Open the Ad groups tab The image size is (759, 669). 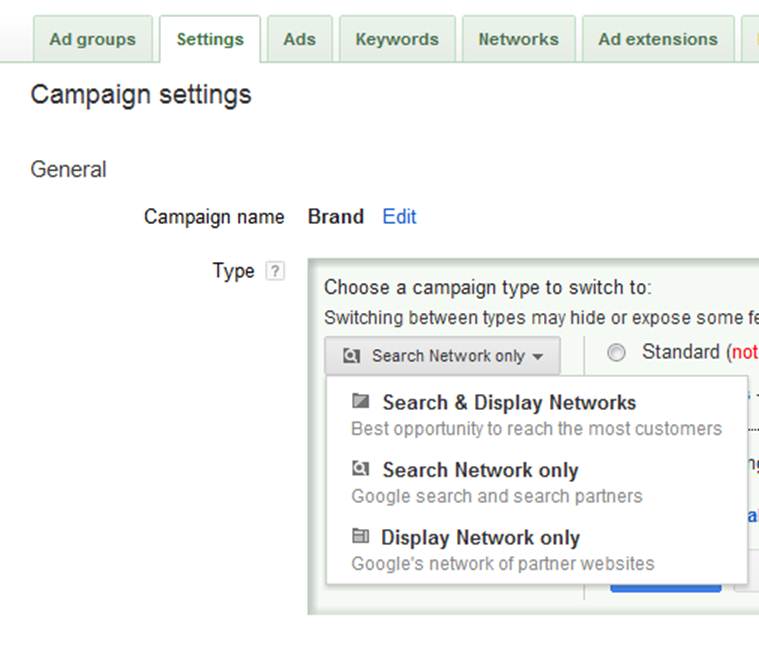(93, 39)
